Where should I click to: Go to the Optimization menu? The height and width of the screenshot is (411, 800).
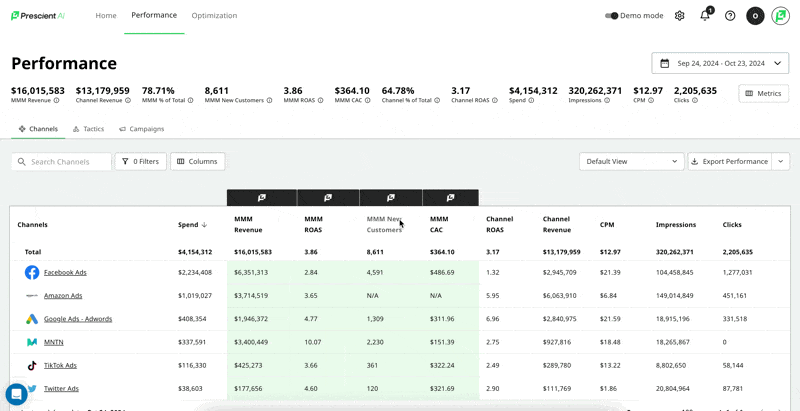[x=214, y=16]
